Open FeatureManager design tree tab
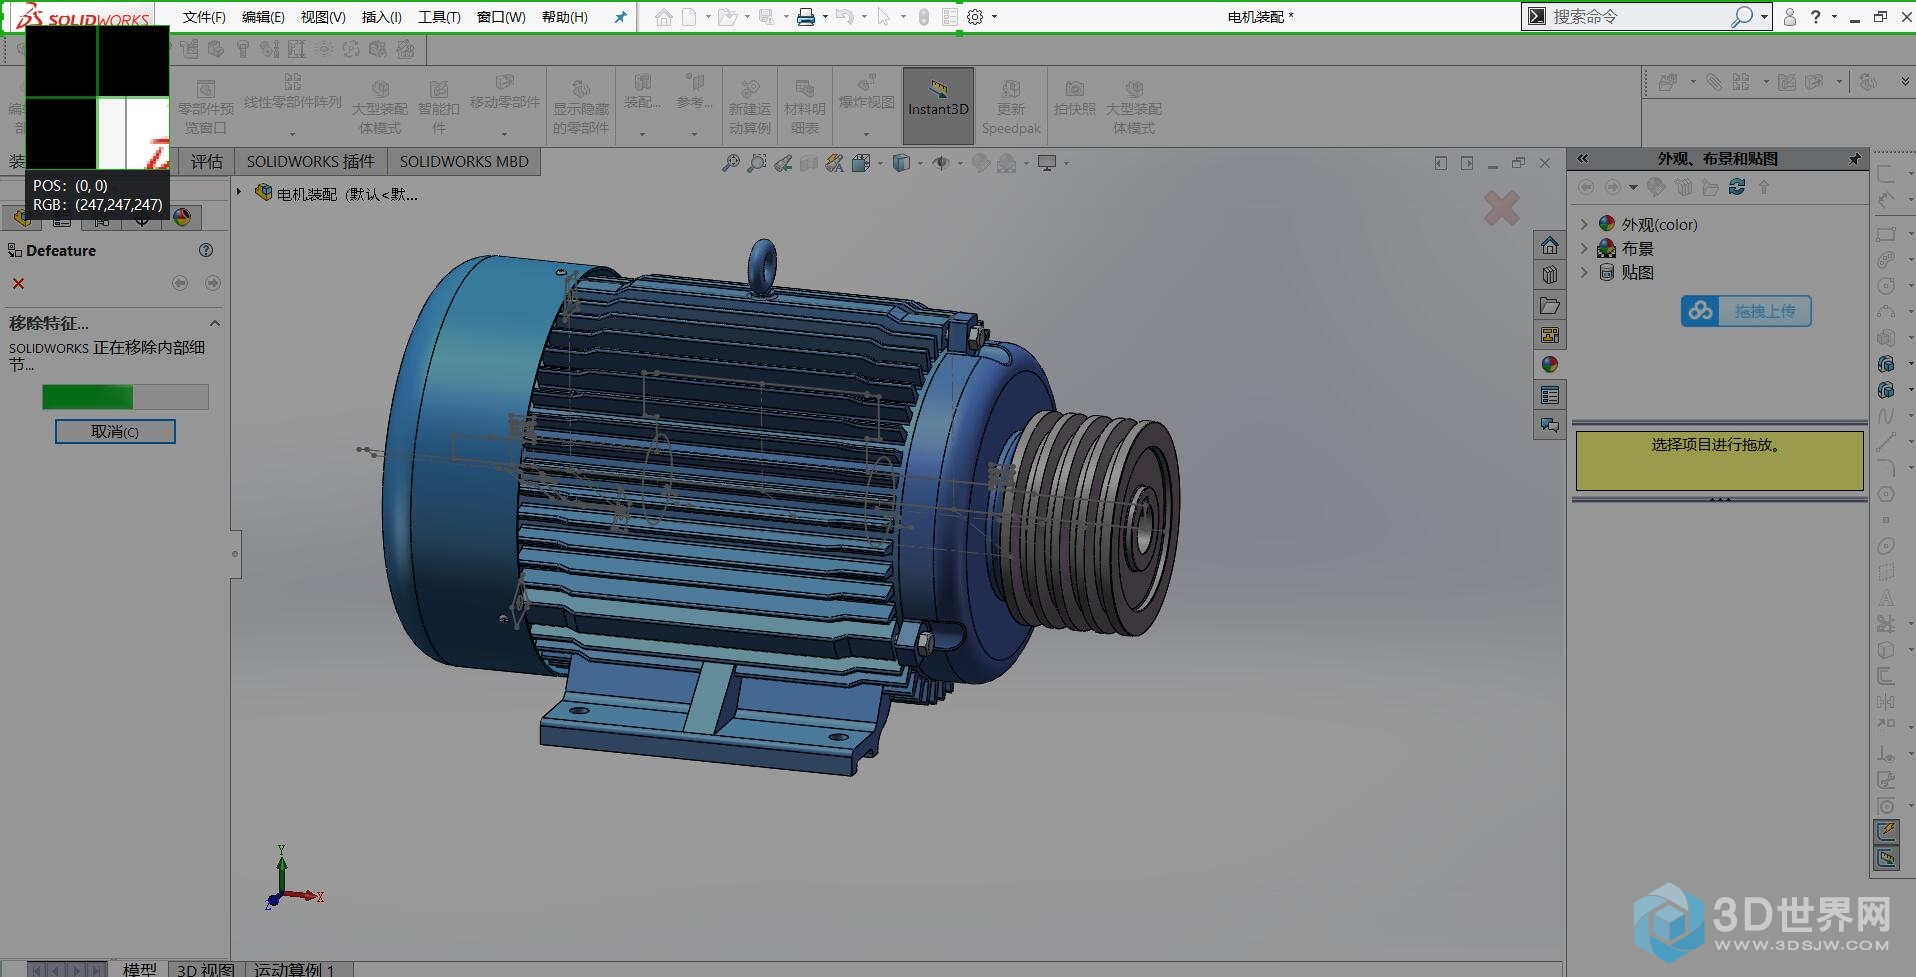Image resolution: width=1916 pixels, height=977 pixels. coord(22,217)
